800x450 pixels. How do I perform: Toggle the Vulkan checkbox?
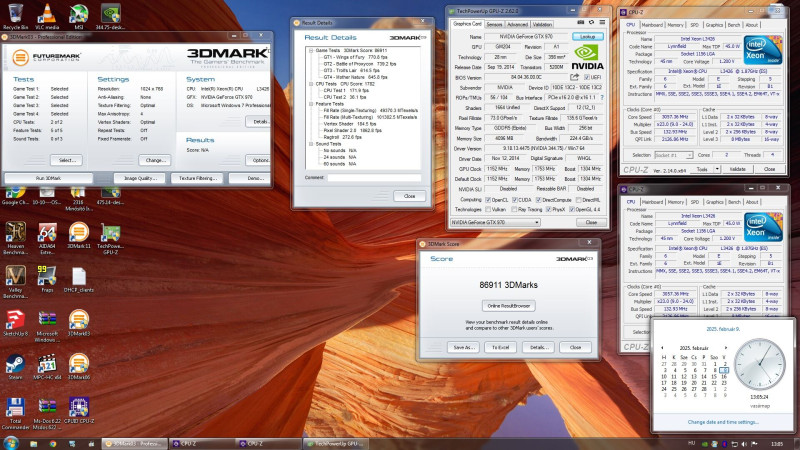488,209
